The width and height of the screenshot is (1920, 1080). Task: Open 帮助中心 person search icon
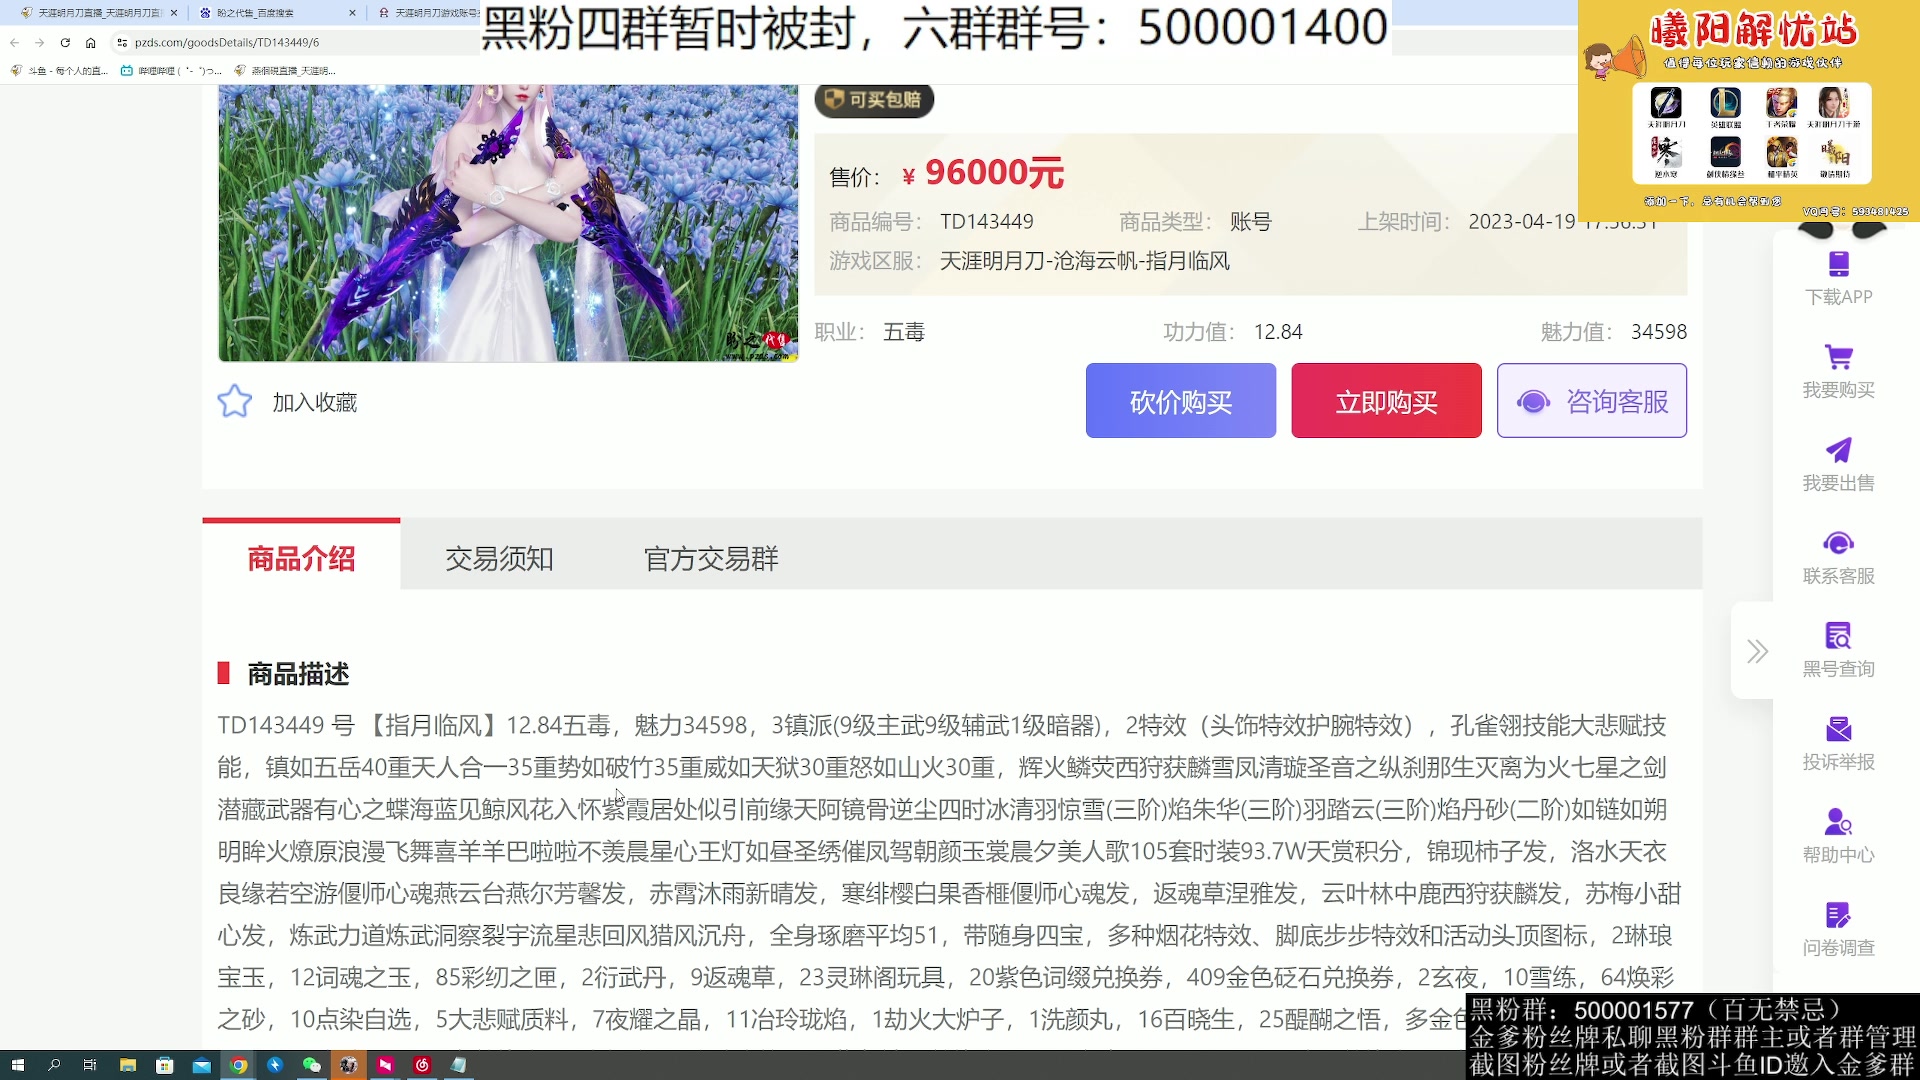pyautogui.click(x=1838, y=820)
